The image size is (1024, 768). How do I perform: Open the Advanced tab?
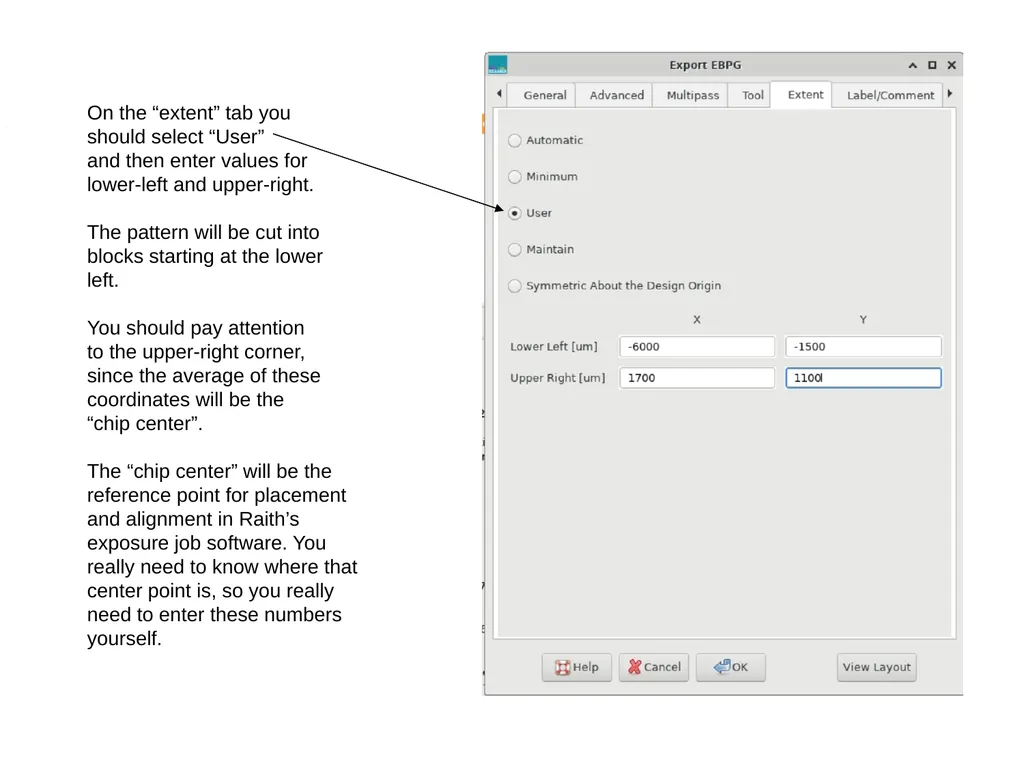click(616, 95)
